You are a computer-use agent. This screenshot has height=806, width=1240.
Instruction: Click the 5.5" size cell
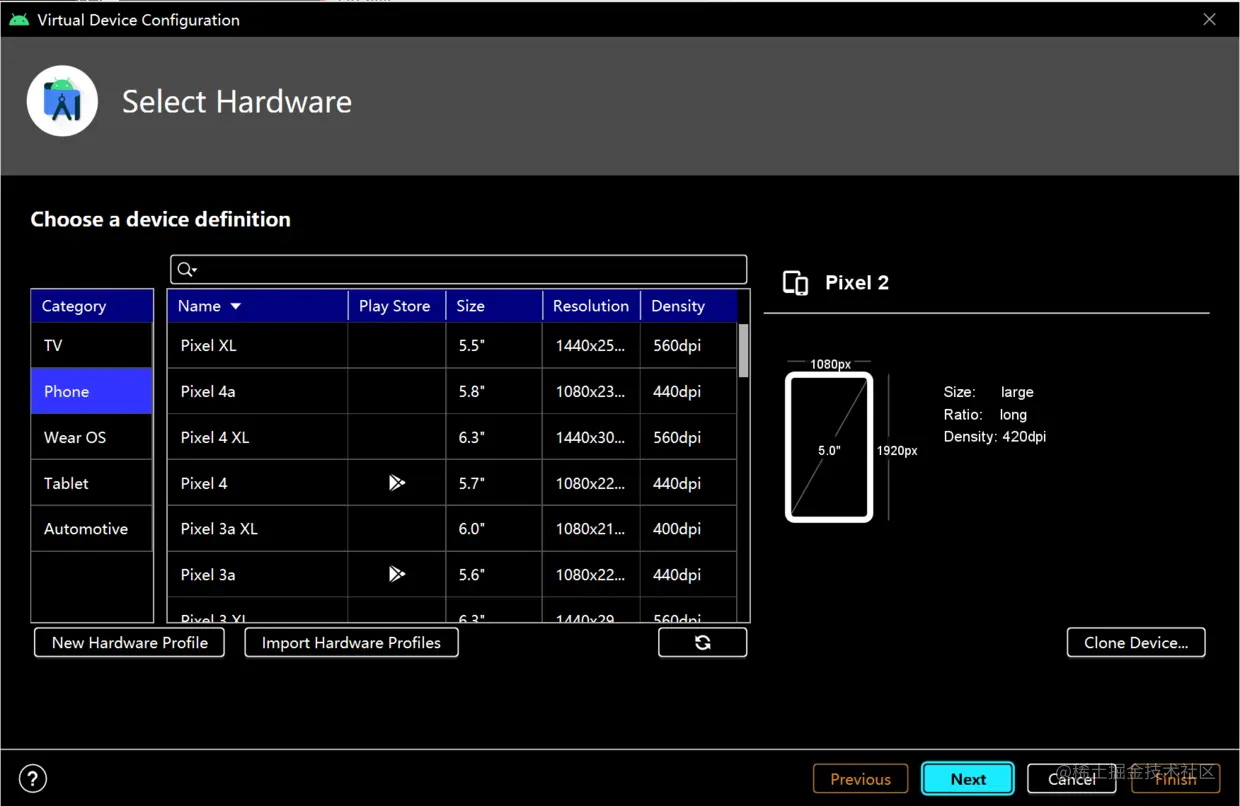[494, 345]
